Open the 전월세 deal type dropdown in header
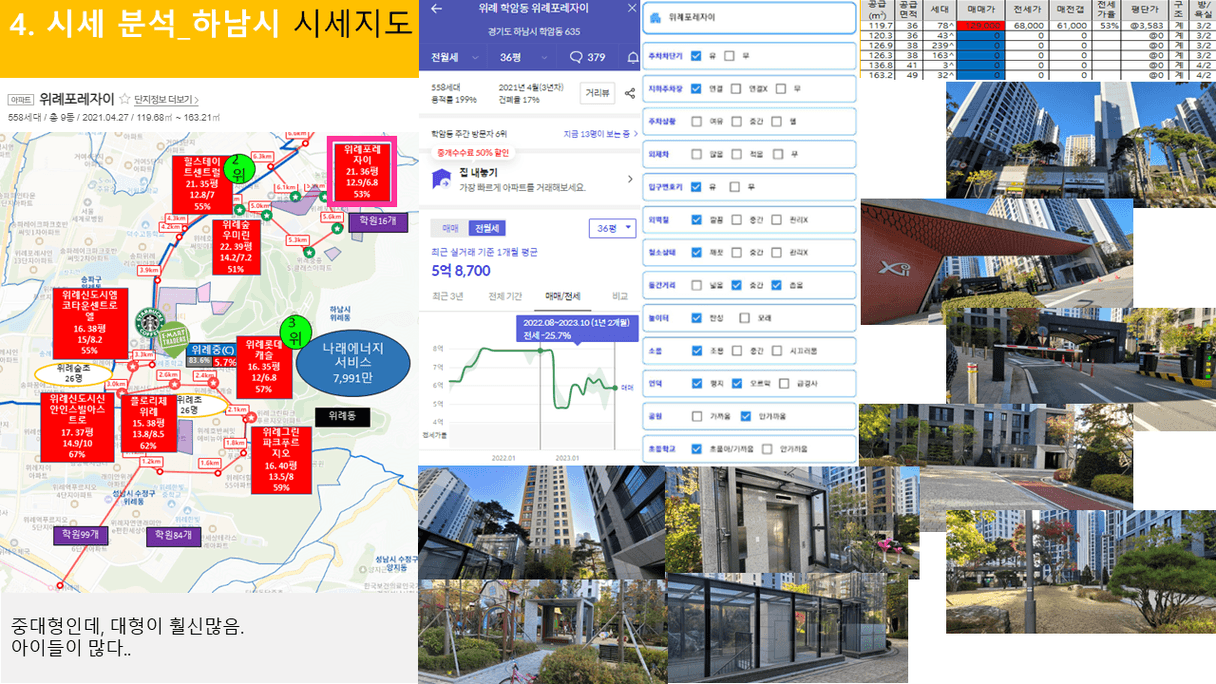The height and width of the screenshot is (684, 1216). 453,57
